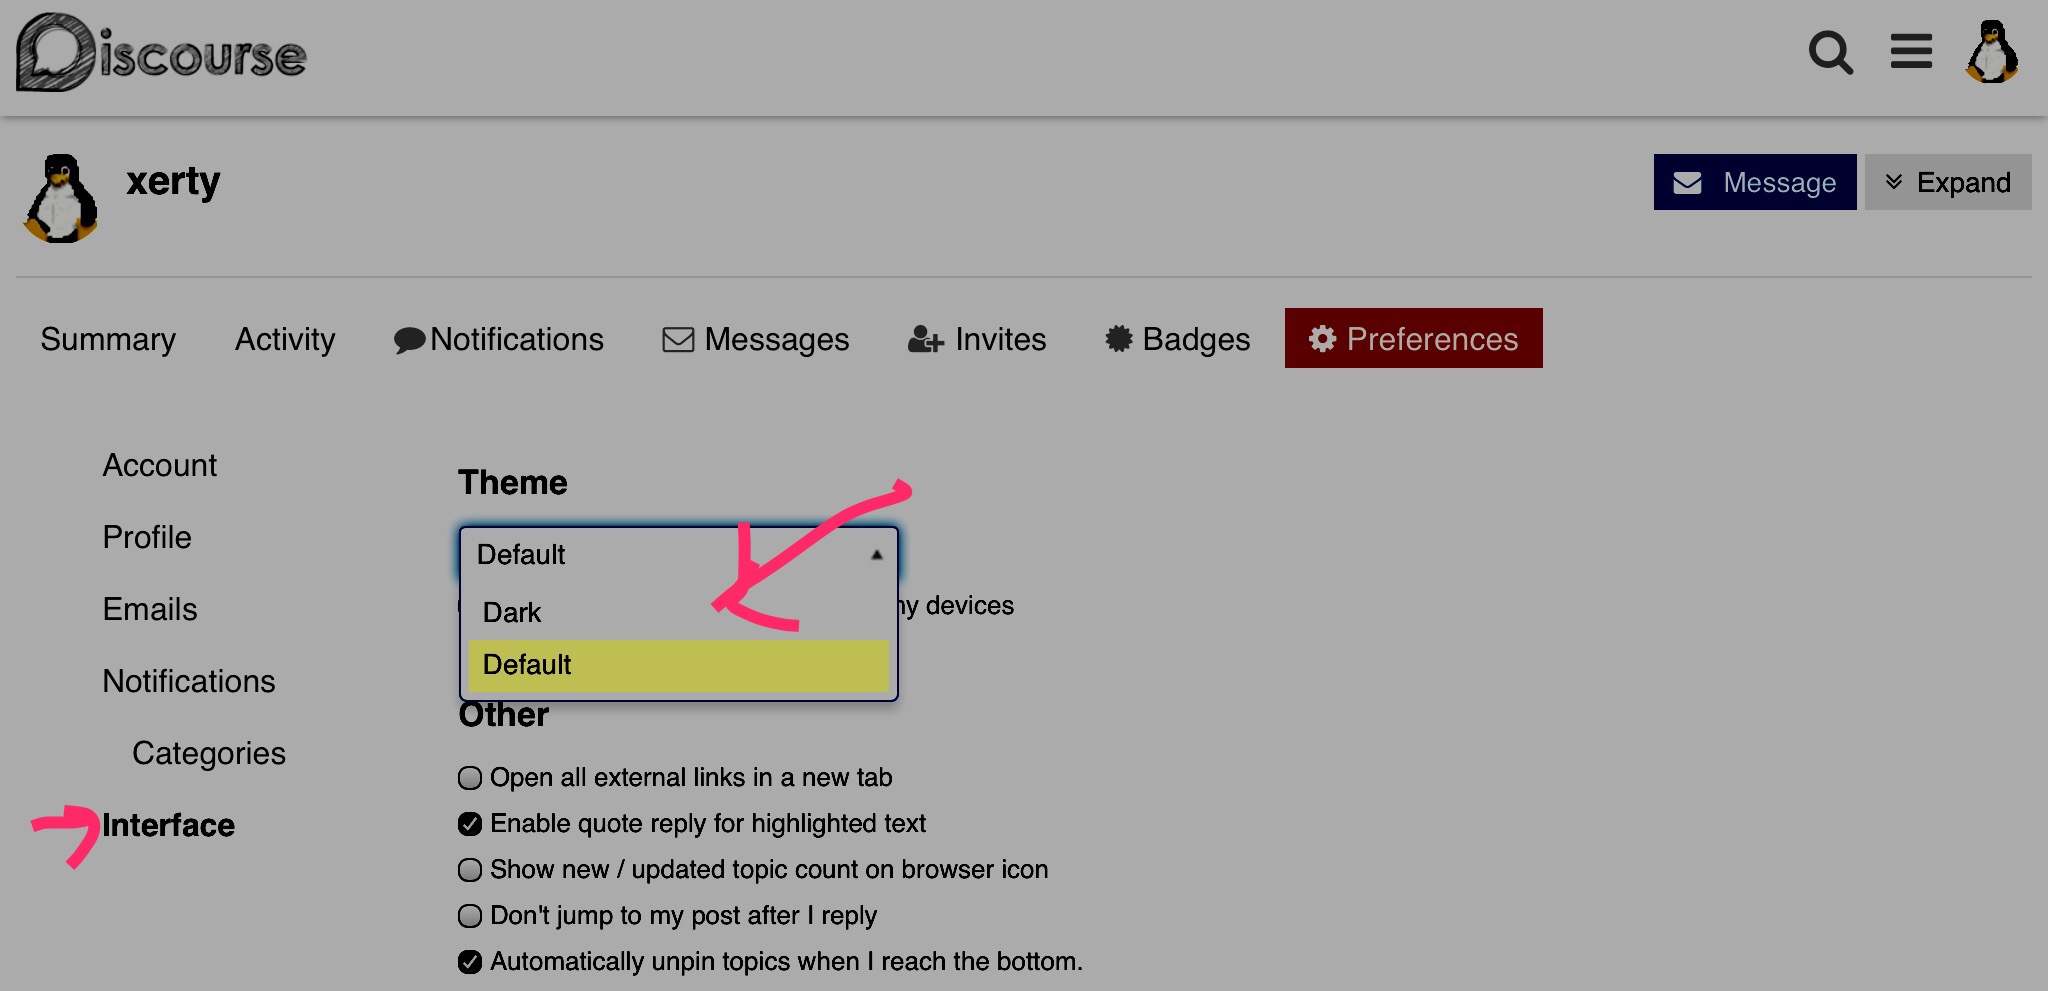Uncheck 'Automatically unpin topics when I reach the bottom'

(470, 962)
